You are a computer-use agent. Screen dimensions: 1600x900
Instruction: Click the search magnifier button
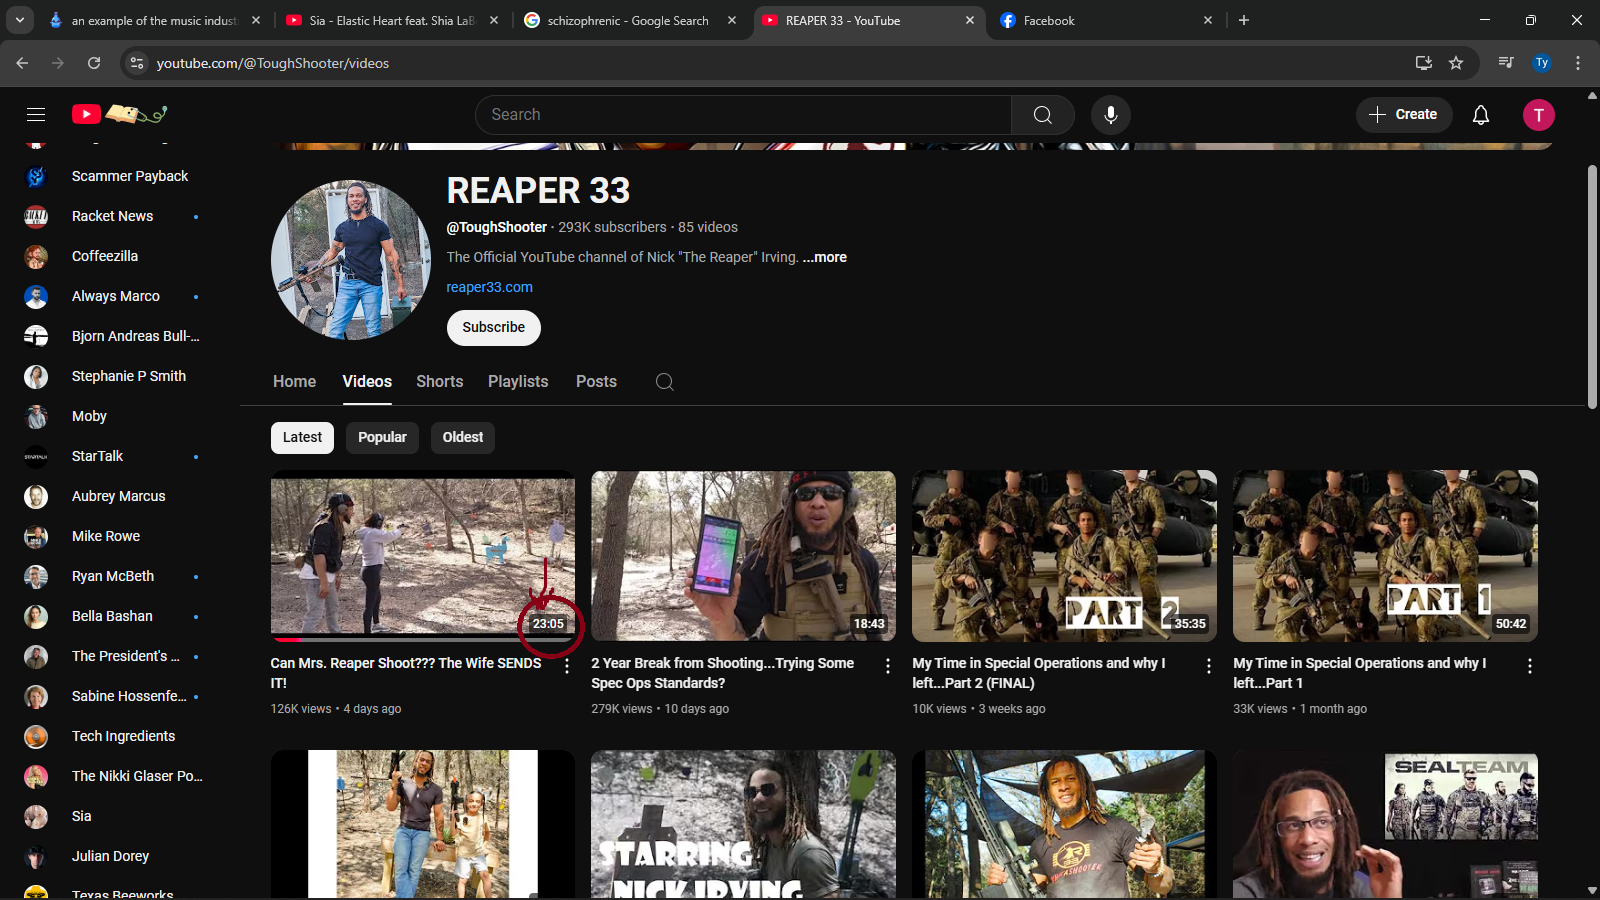[x=1043, y=115]
